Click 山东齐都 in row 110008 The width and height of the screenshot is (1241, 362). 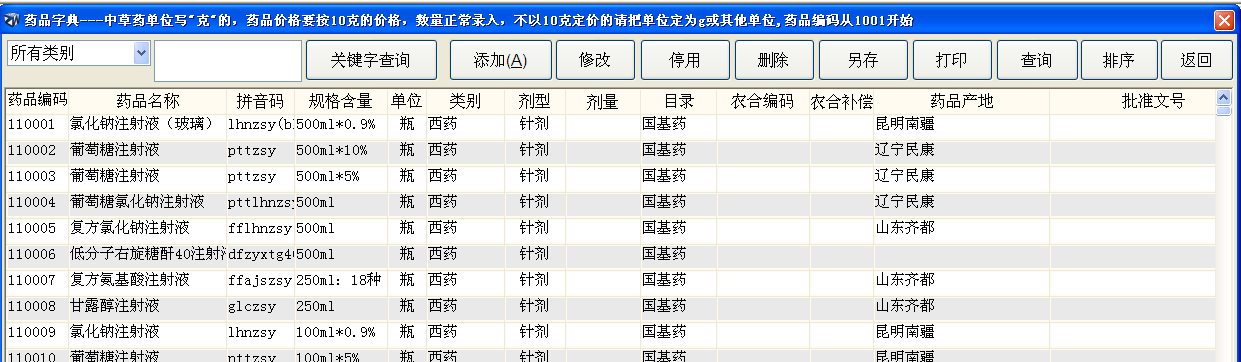(905, 306)
